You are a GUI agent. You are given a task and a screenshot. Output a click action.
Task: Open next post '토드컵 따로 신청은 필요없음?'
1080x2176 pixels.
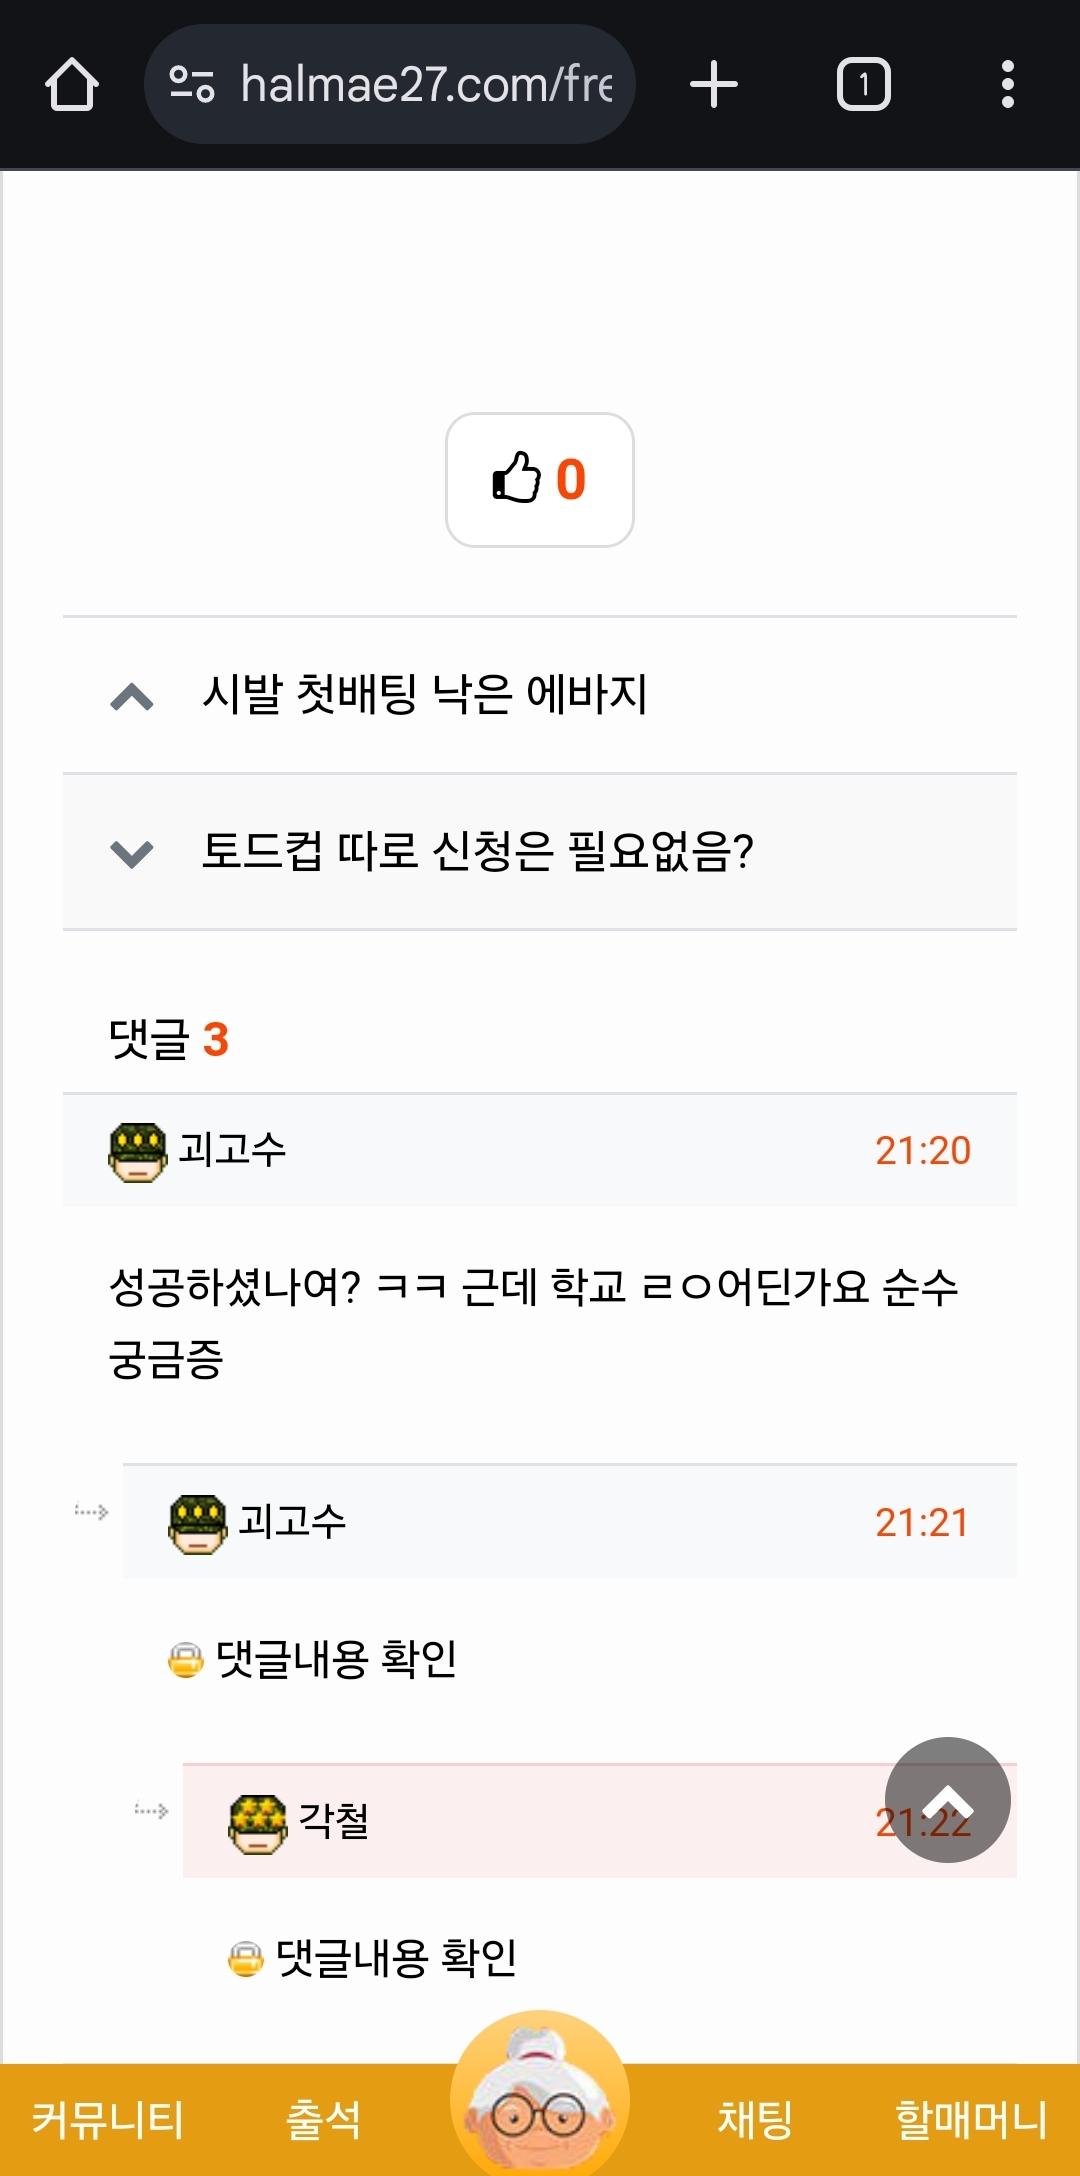pos(478,852)
